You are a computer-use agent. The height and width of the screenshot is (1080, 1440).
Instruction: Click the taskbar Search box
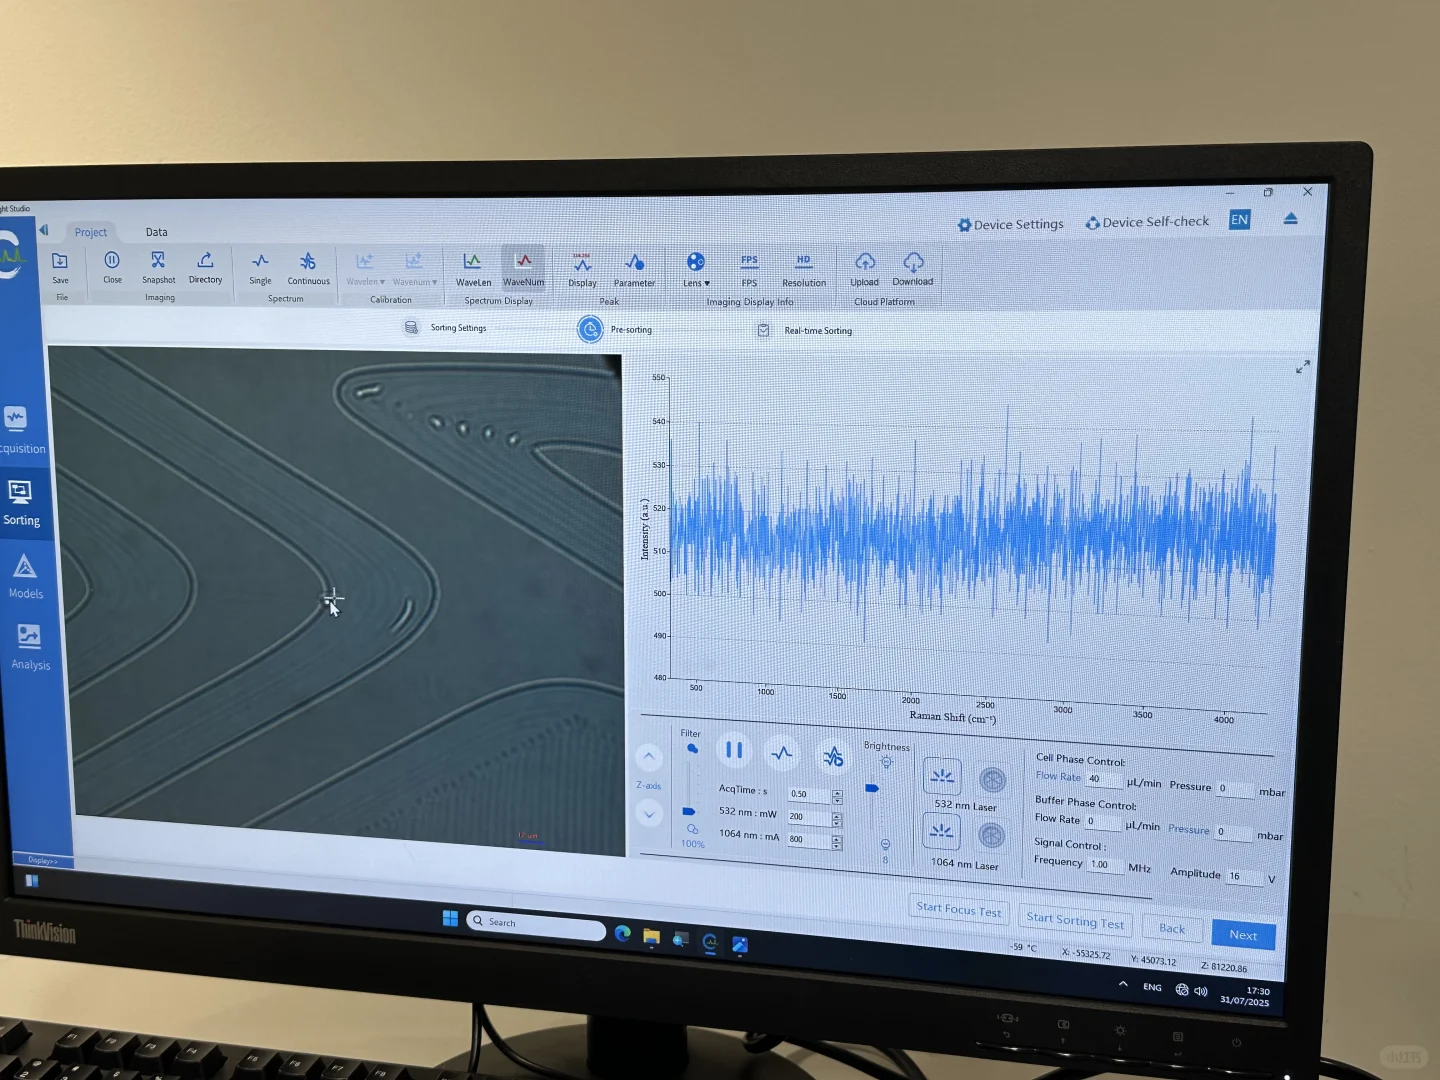pos(536,925)
